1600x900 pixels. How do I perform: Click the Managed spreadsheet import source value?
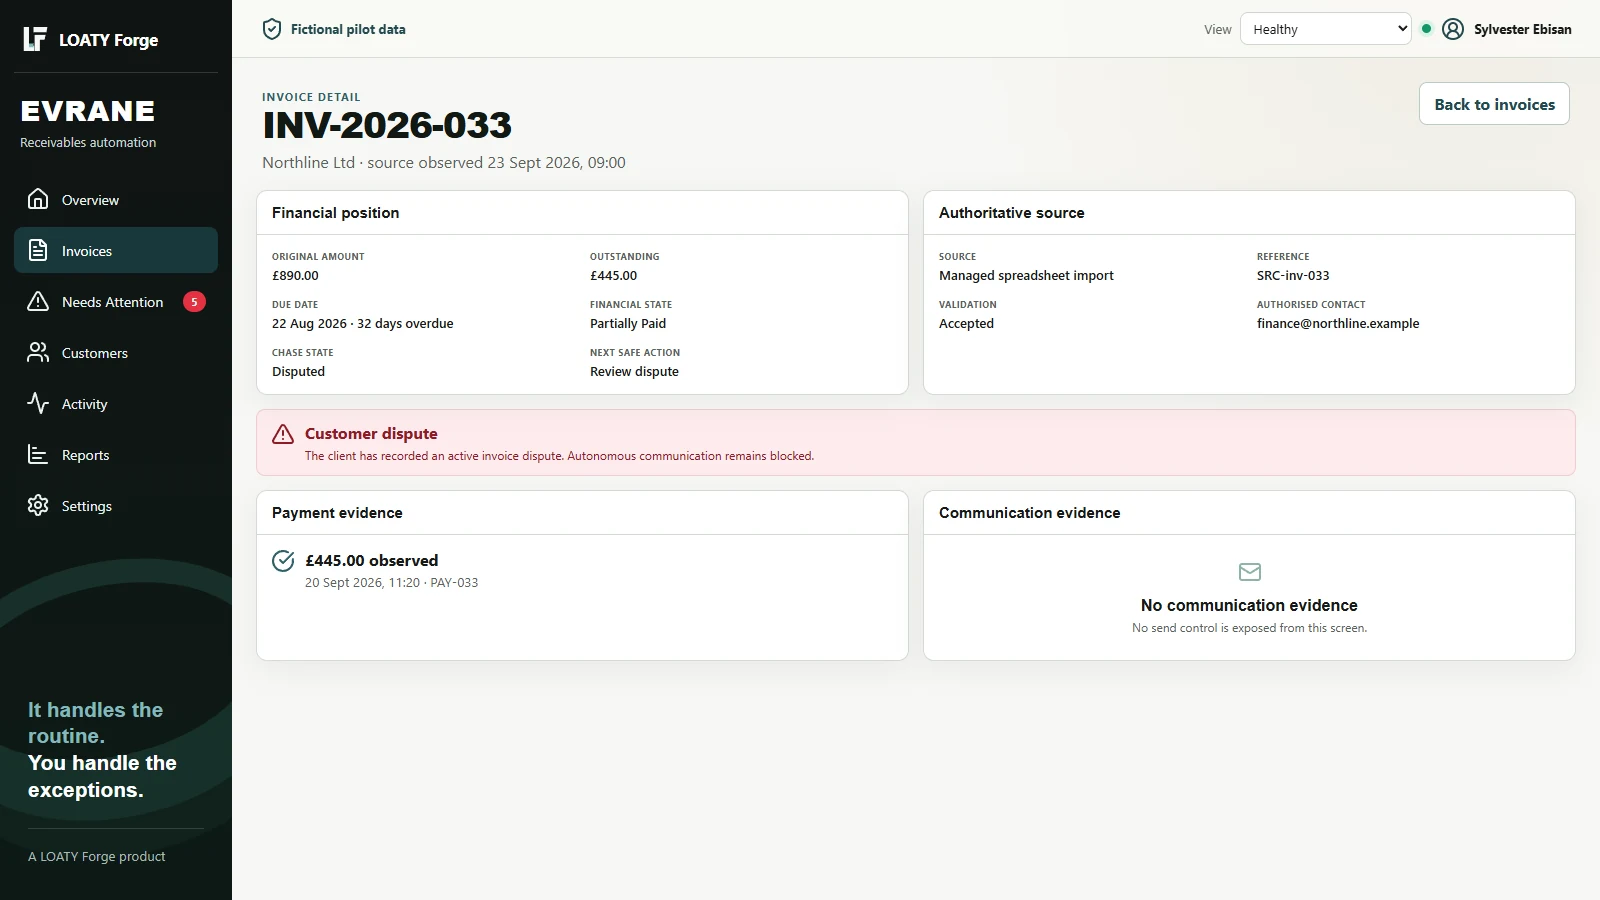tap(1026, 276)
